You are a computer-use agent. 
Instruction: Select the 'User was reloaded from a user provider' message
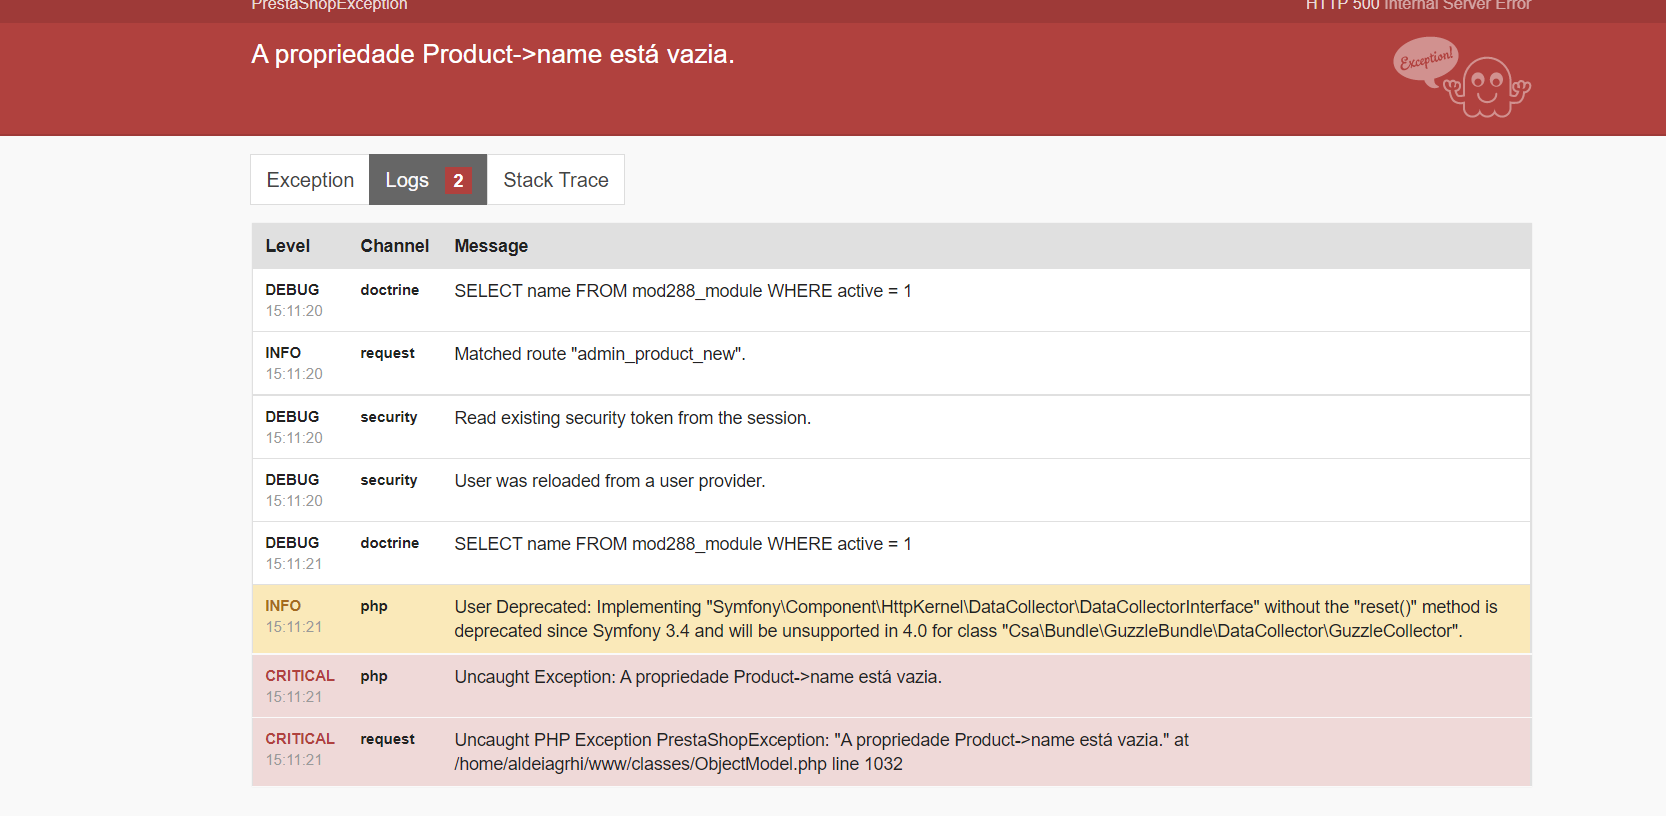[609, 481]
